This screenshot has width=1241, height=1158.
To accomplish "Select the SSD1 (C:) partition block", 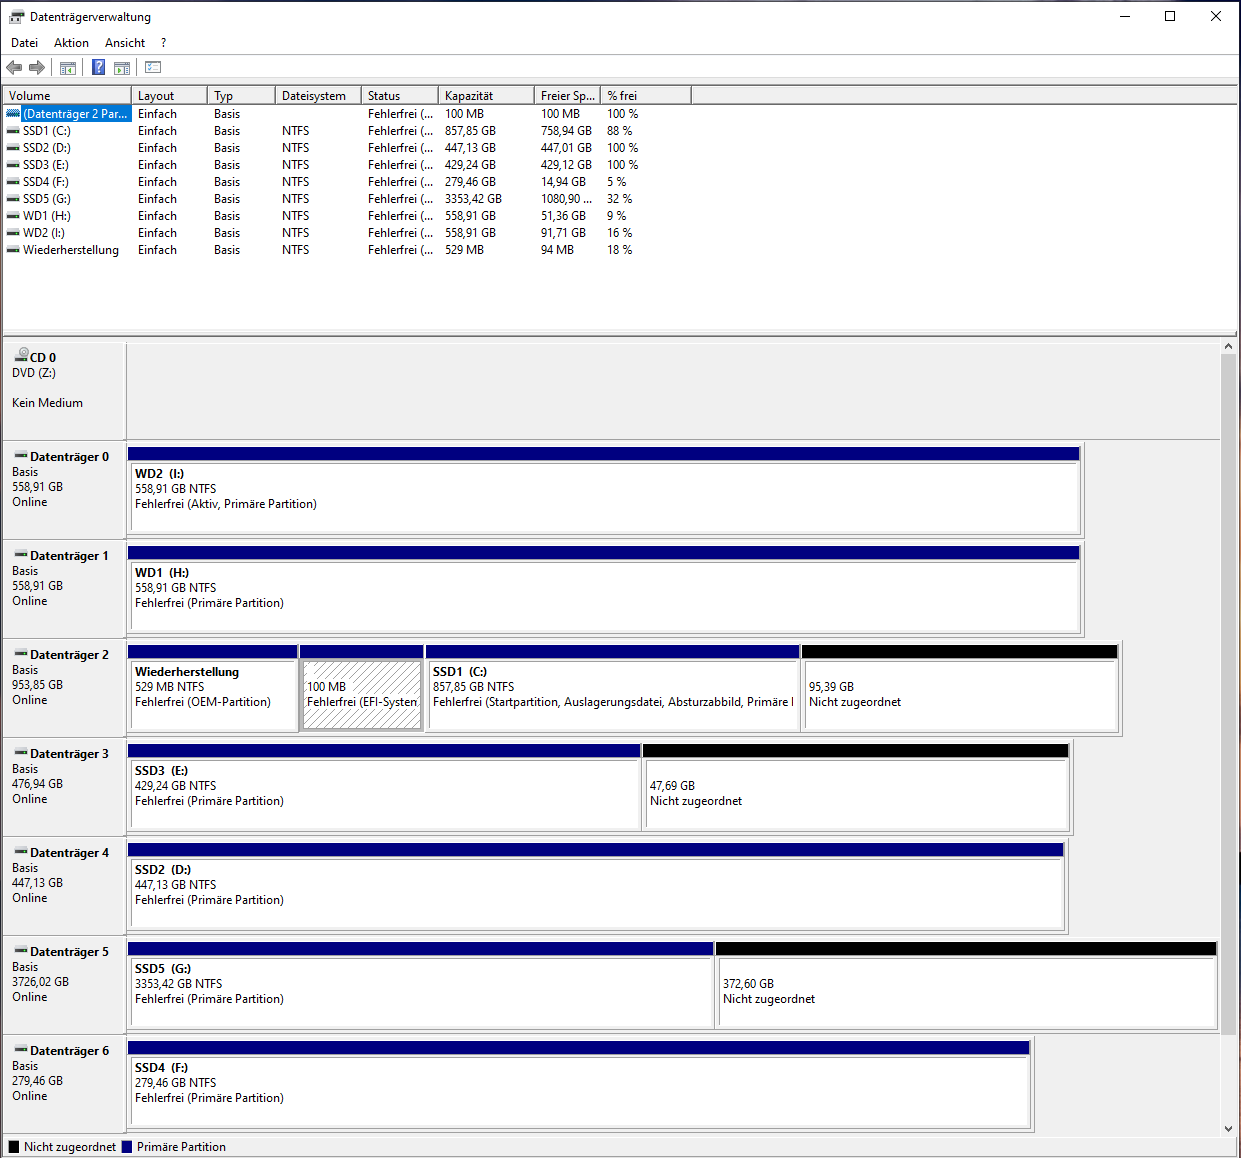I will click(613, 688).
